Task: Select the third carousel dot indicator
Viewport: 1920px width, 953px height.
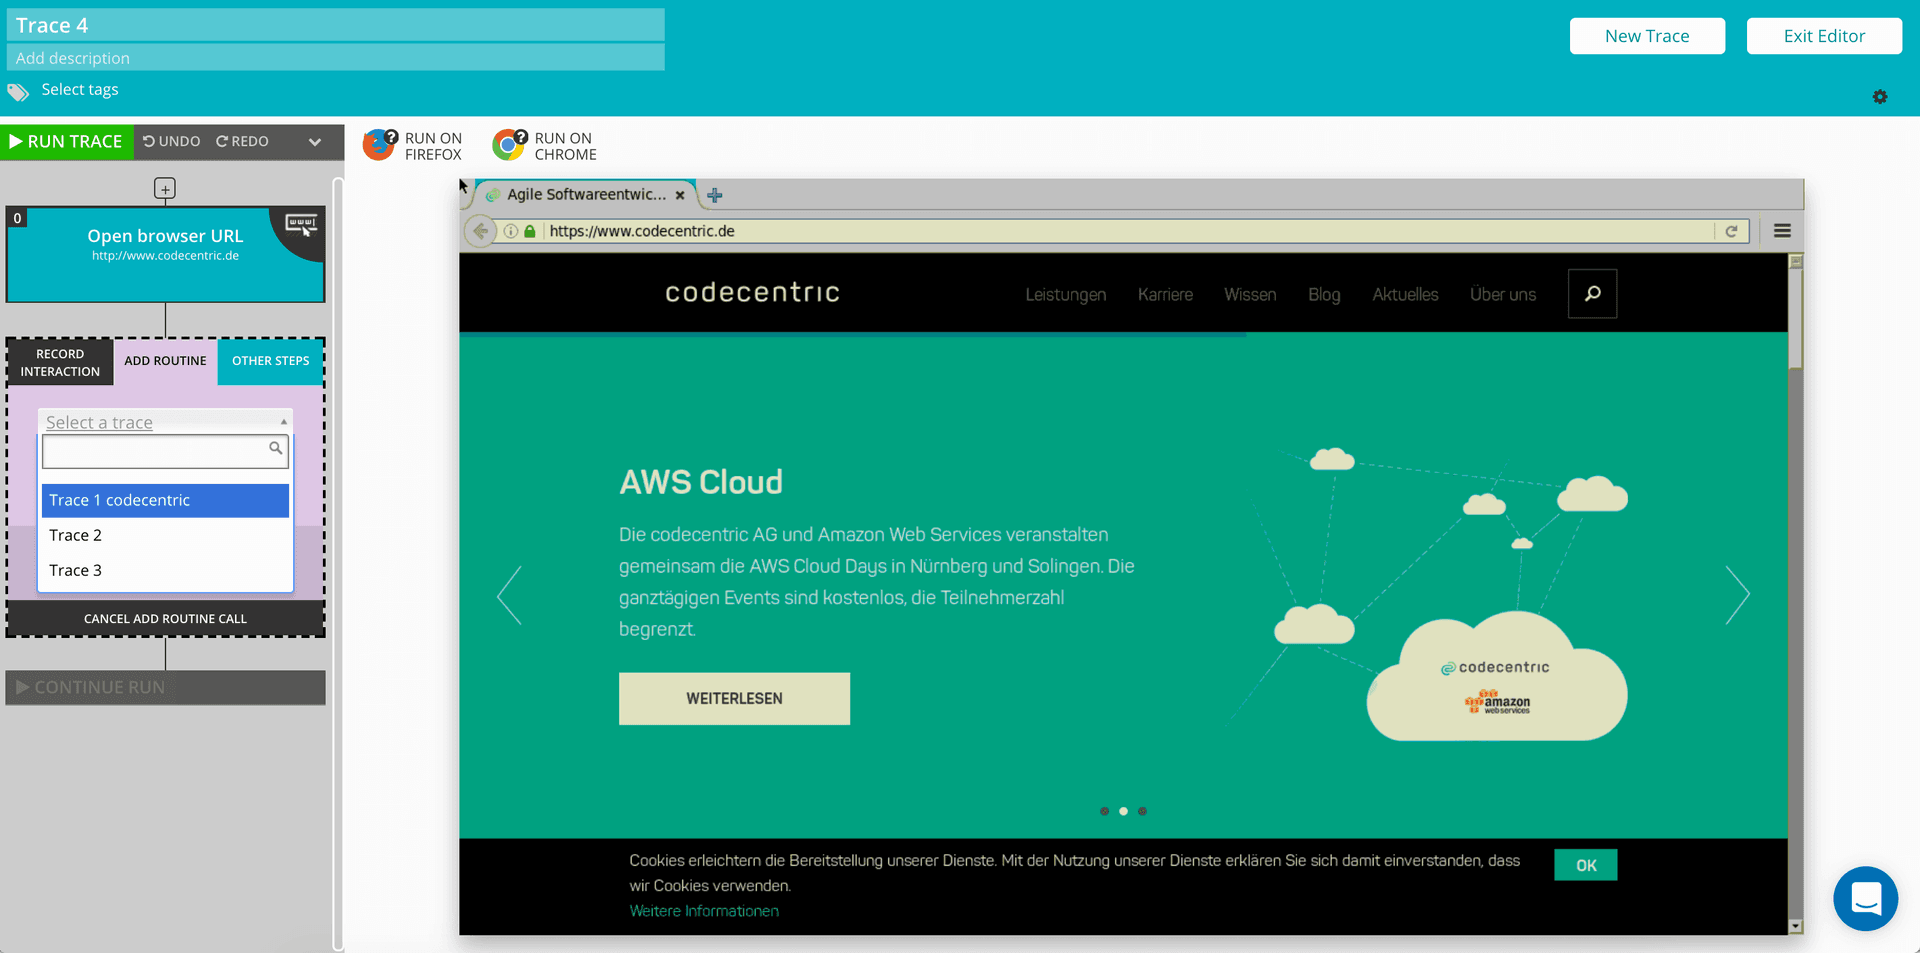Action: (1142, 811)
